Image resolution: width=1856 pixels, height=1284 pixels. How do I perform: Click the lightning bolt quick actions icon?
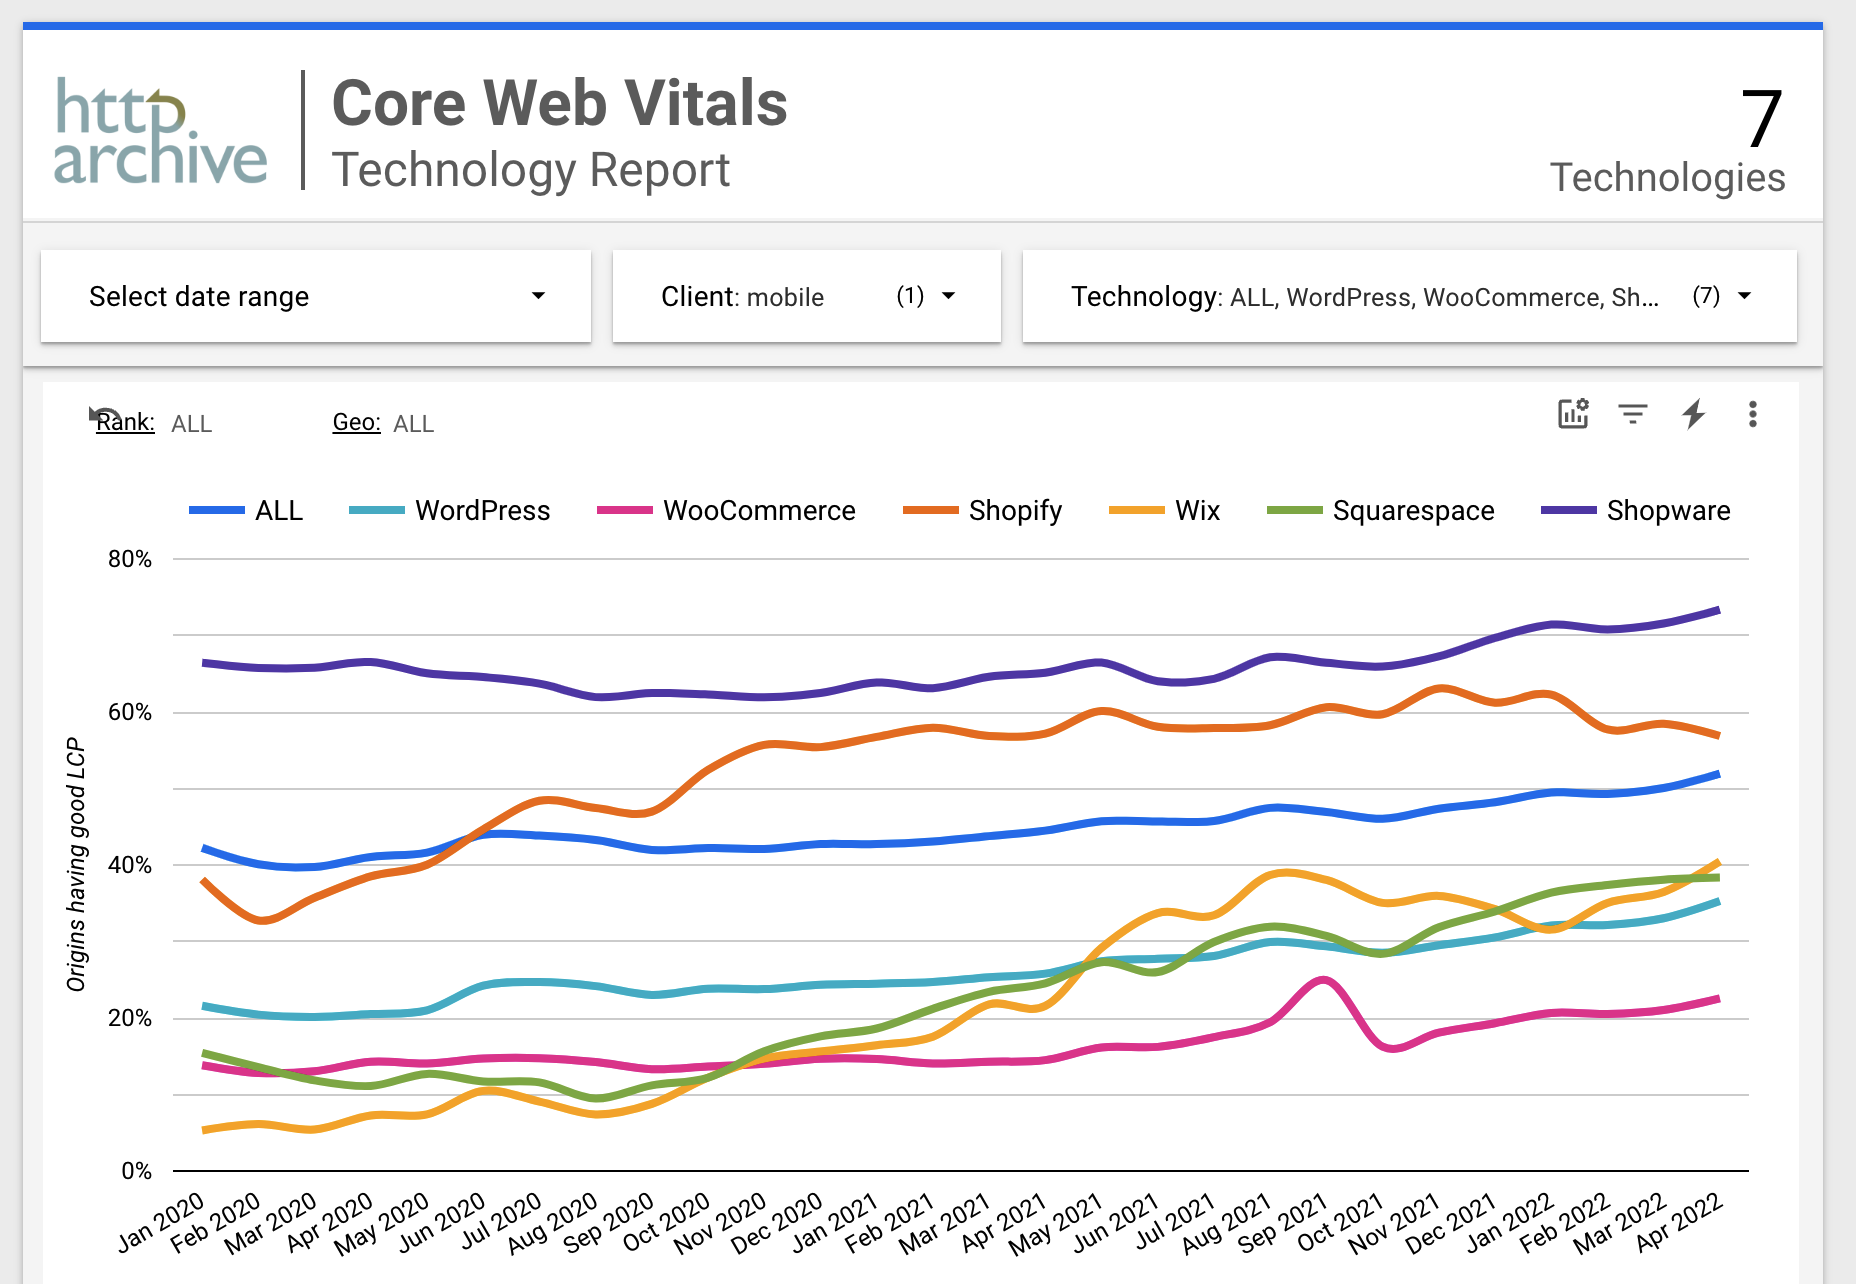[x=1693, y=413]
